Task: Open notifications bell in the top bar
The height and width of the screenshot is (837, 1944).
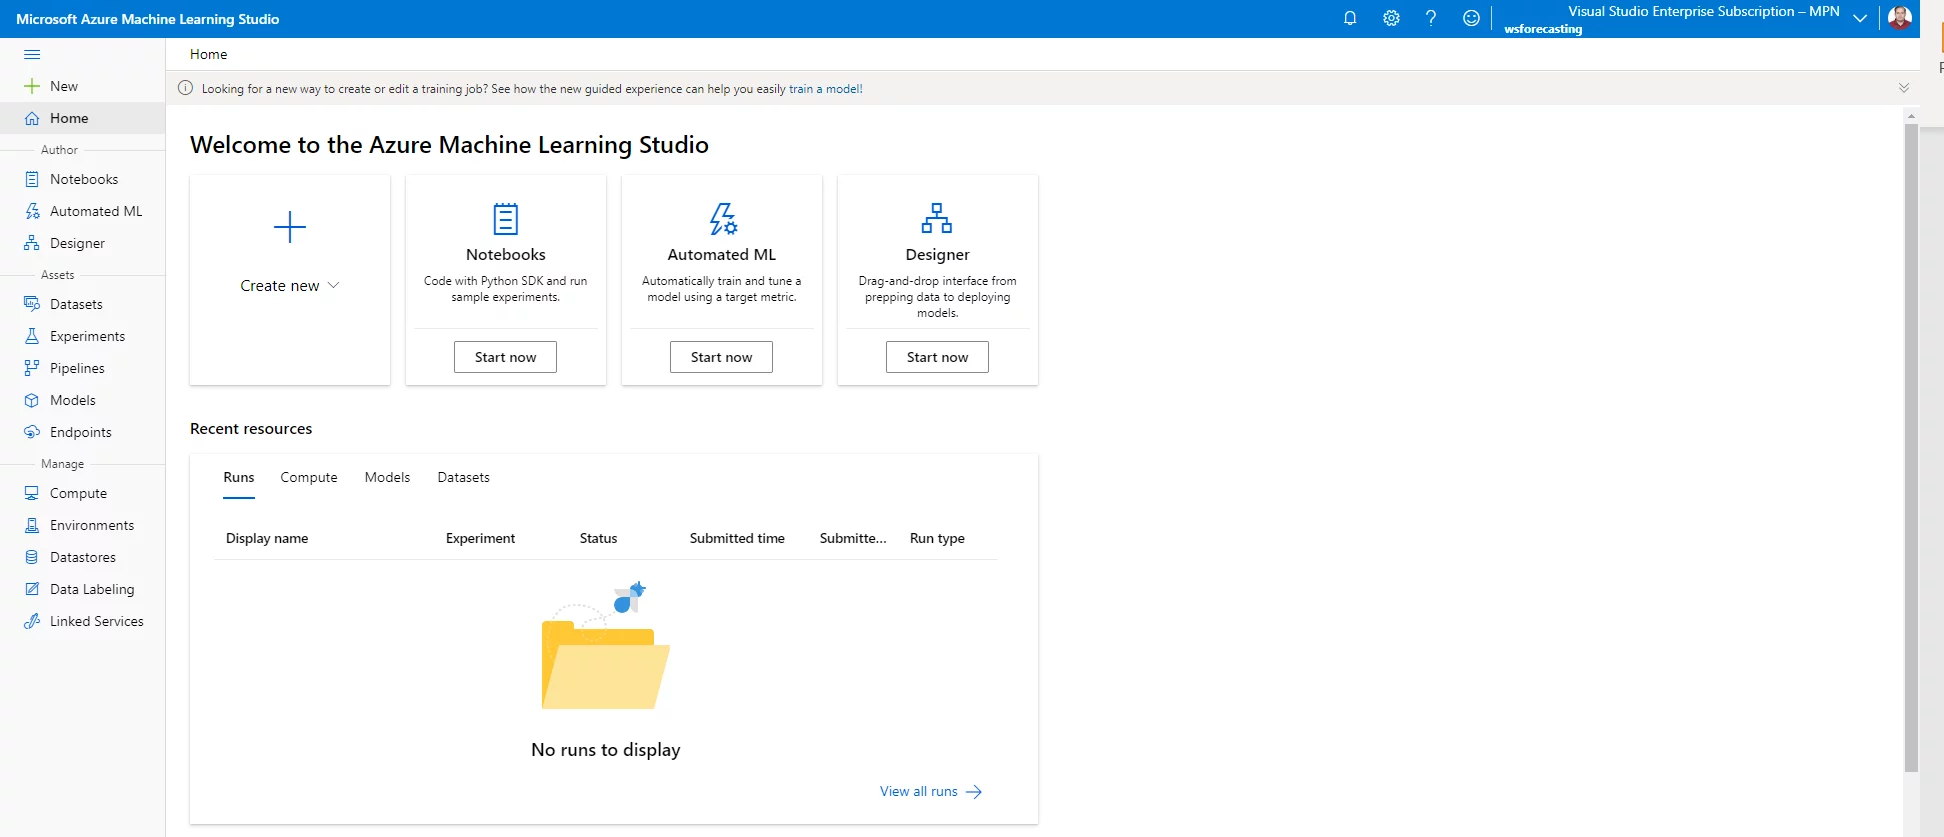Action: 1350,18
